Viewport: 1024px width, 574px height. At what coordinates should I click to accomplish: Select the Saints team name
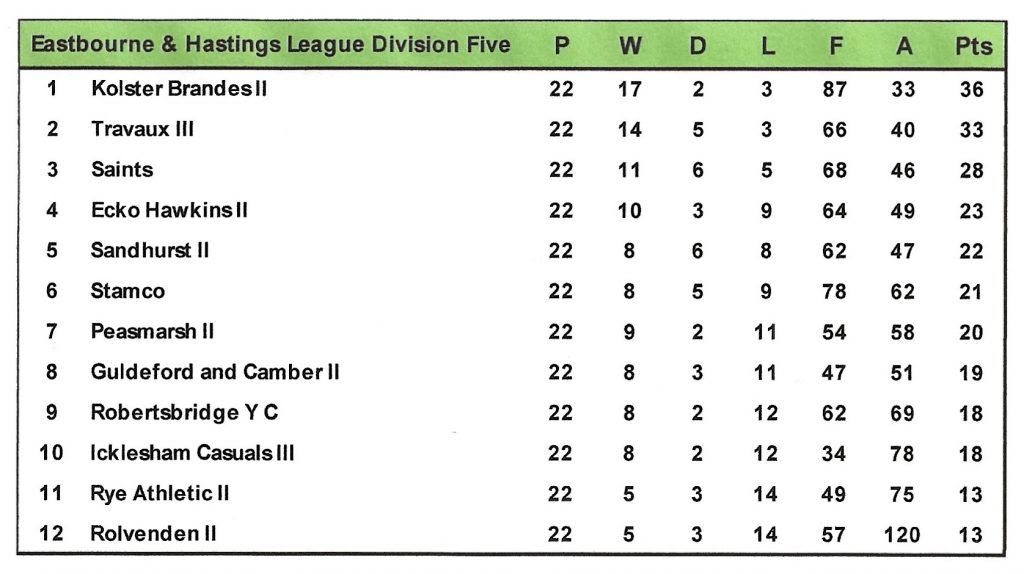click(x=122, y=169)
